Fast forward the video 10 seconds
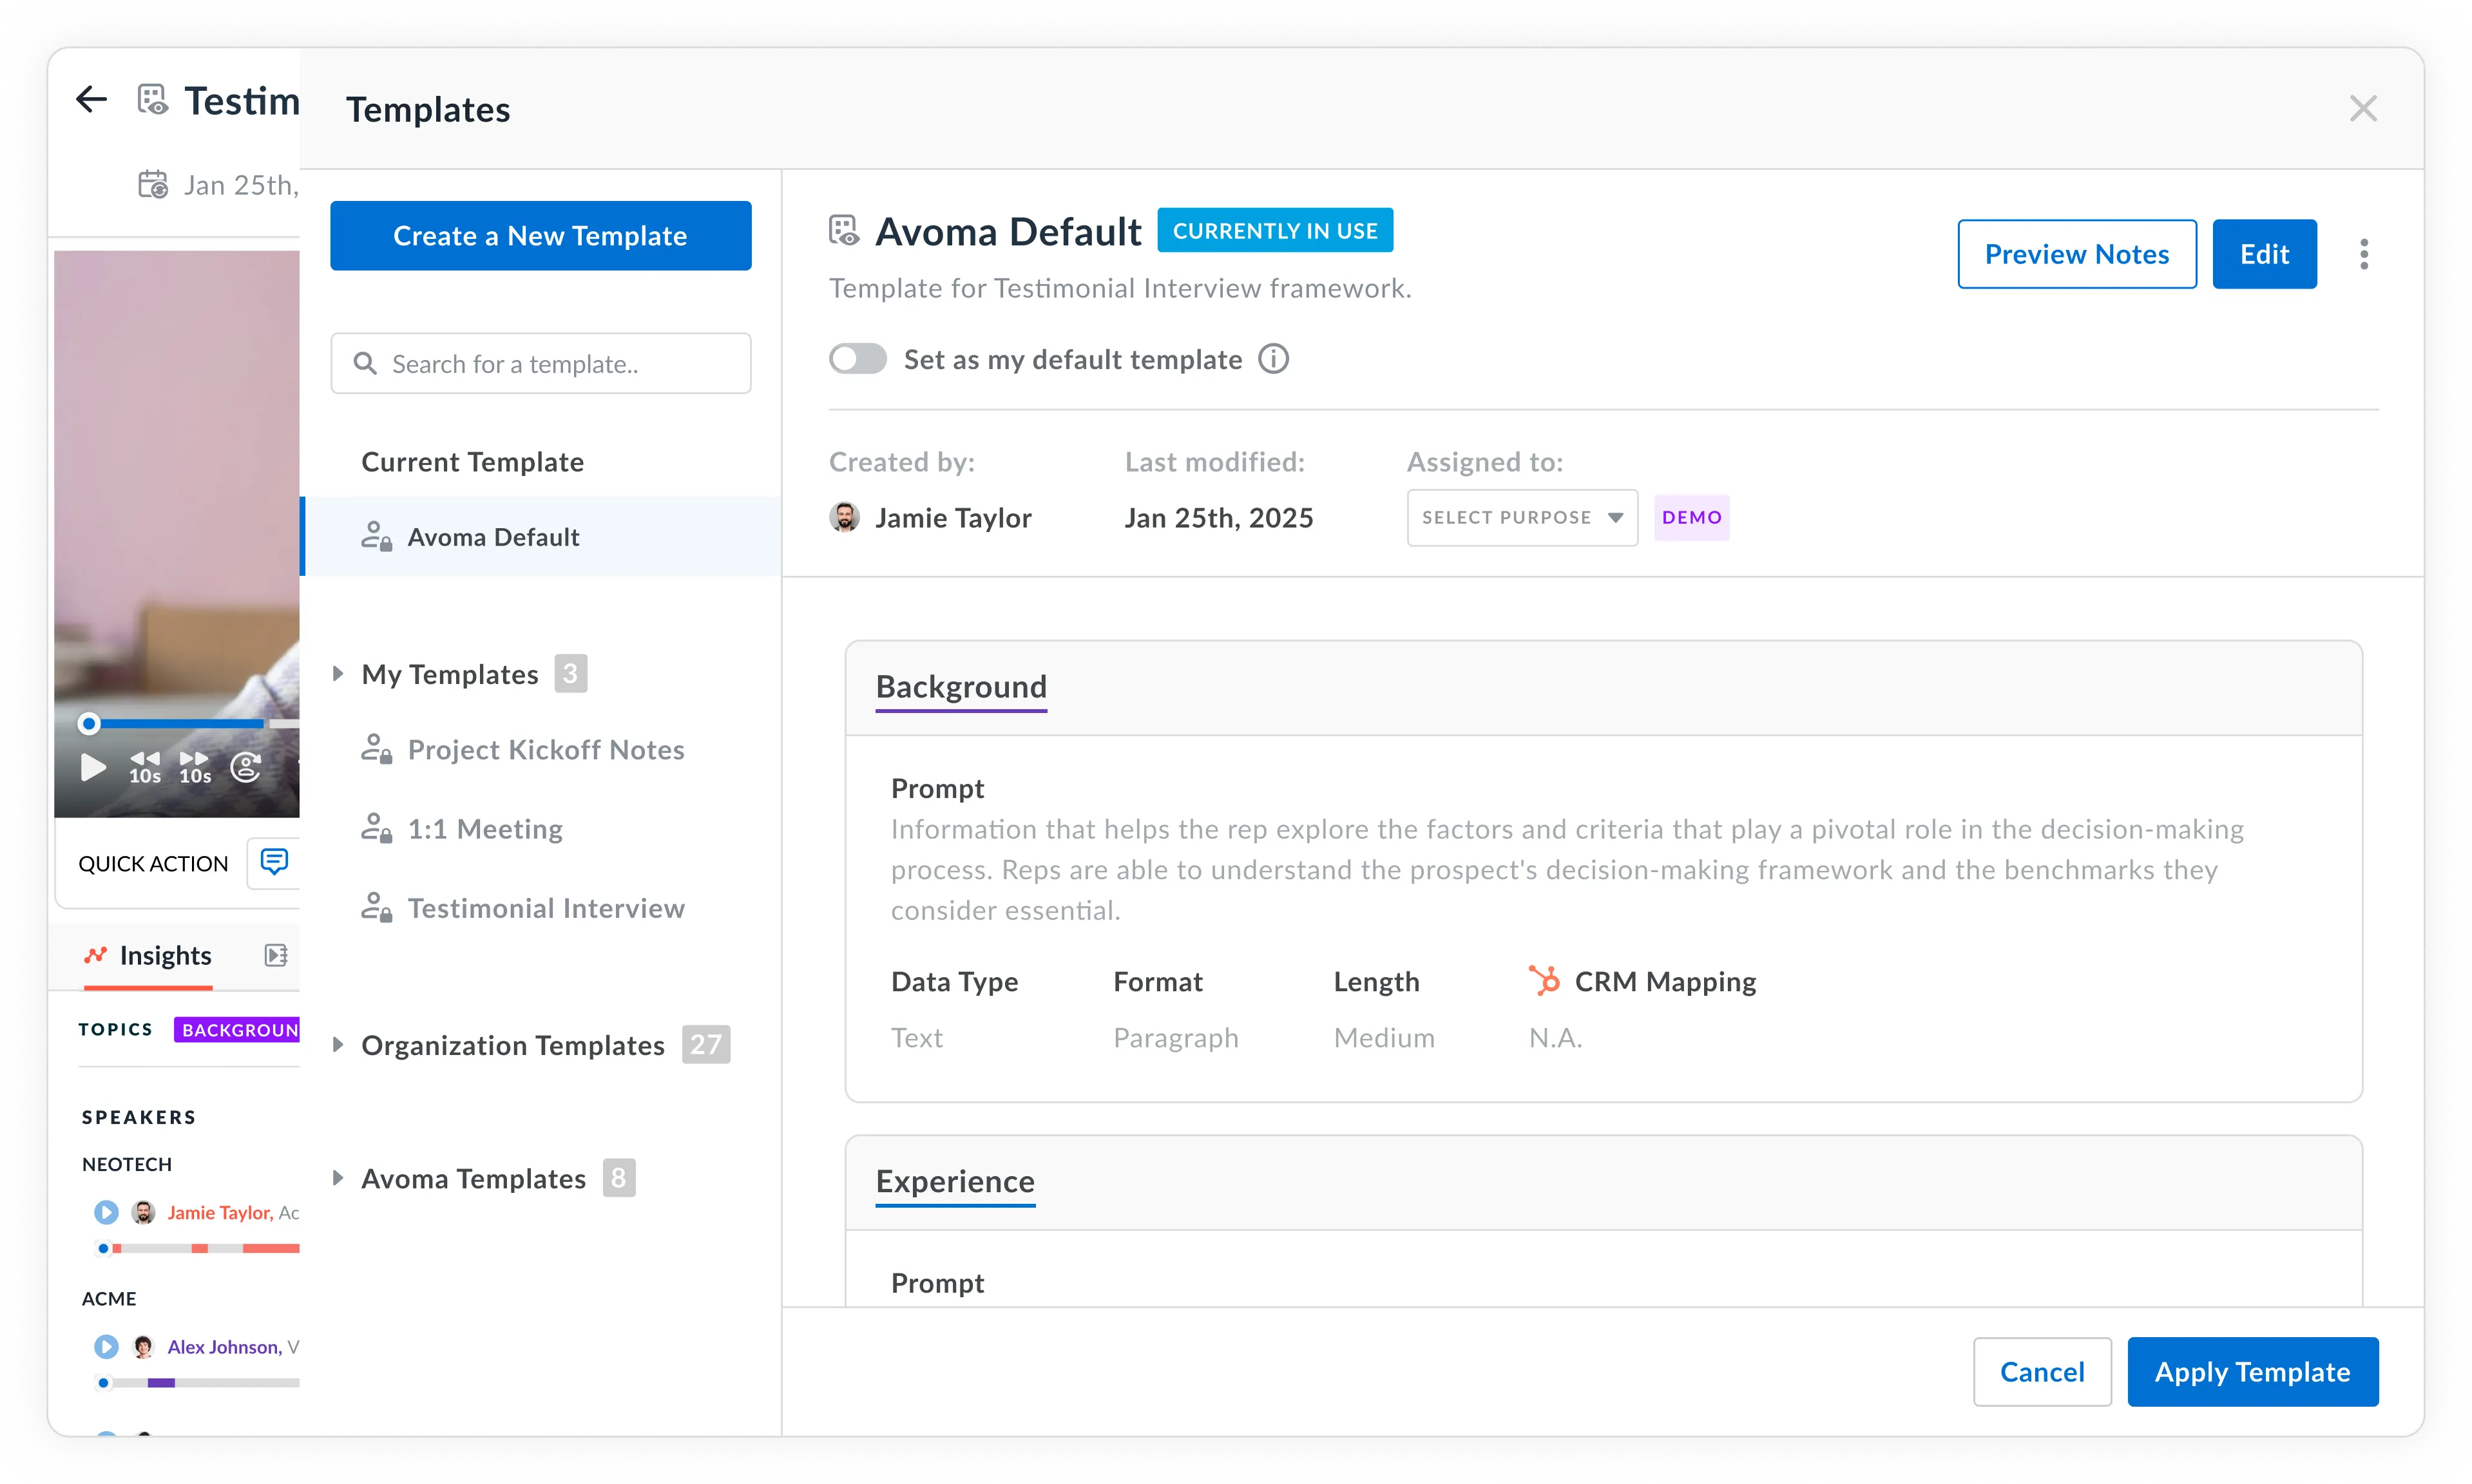2472x1484 pixels. click(x=195, y=767)
